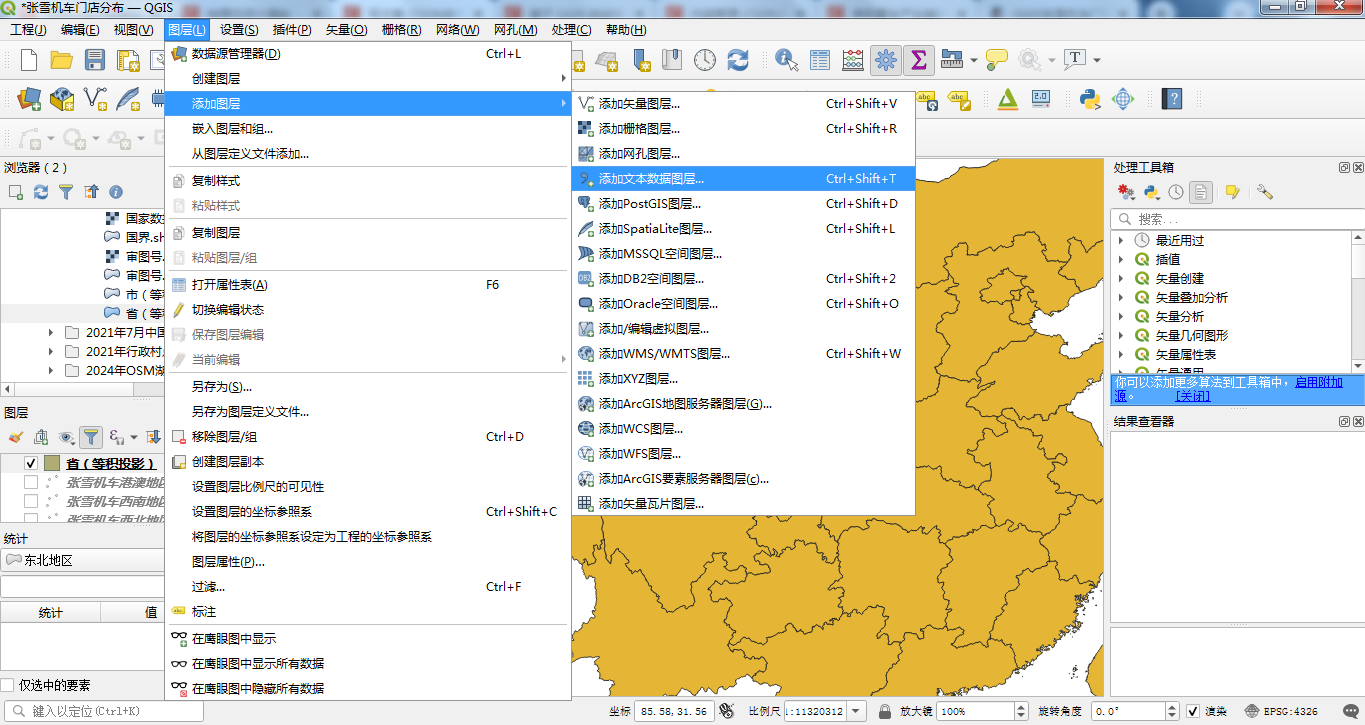Open the 栅格(R) menu
1365x725 pixels.
coord(401,30)
